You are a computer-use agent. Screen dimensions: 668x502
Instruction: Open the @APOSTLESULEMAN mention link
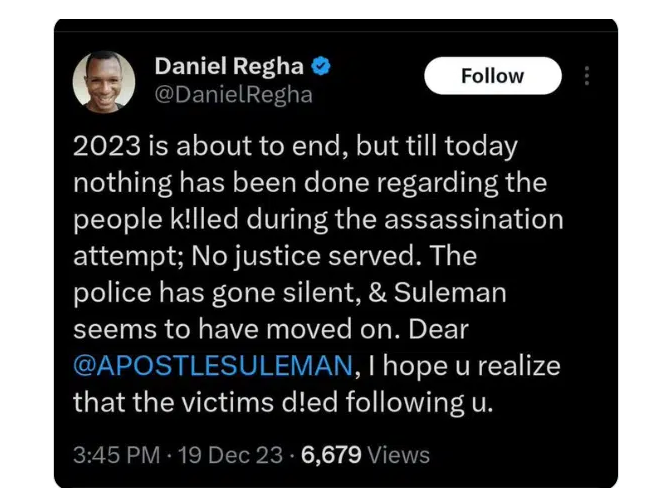click(212, 366)
